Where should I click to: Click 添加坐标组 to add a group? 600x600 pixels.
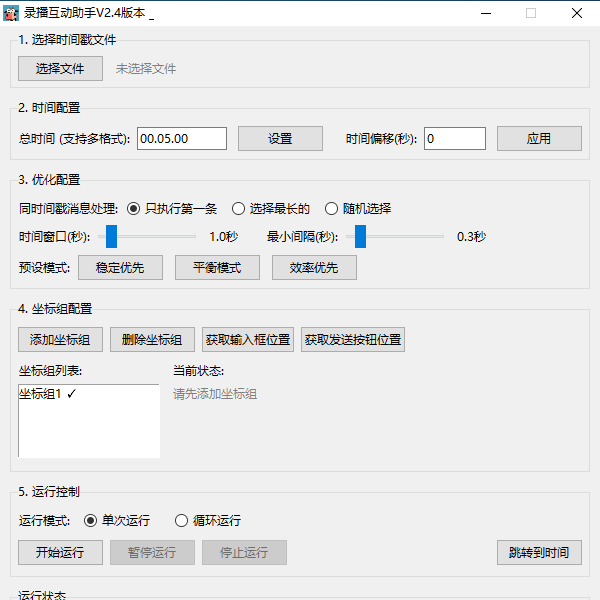pos(60,340)
